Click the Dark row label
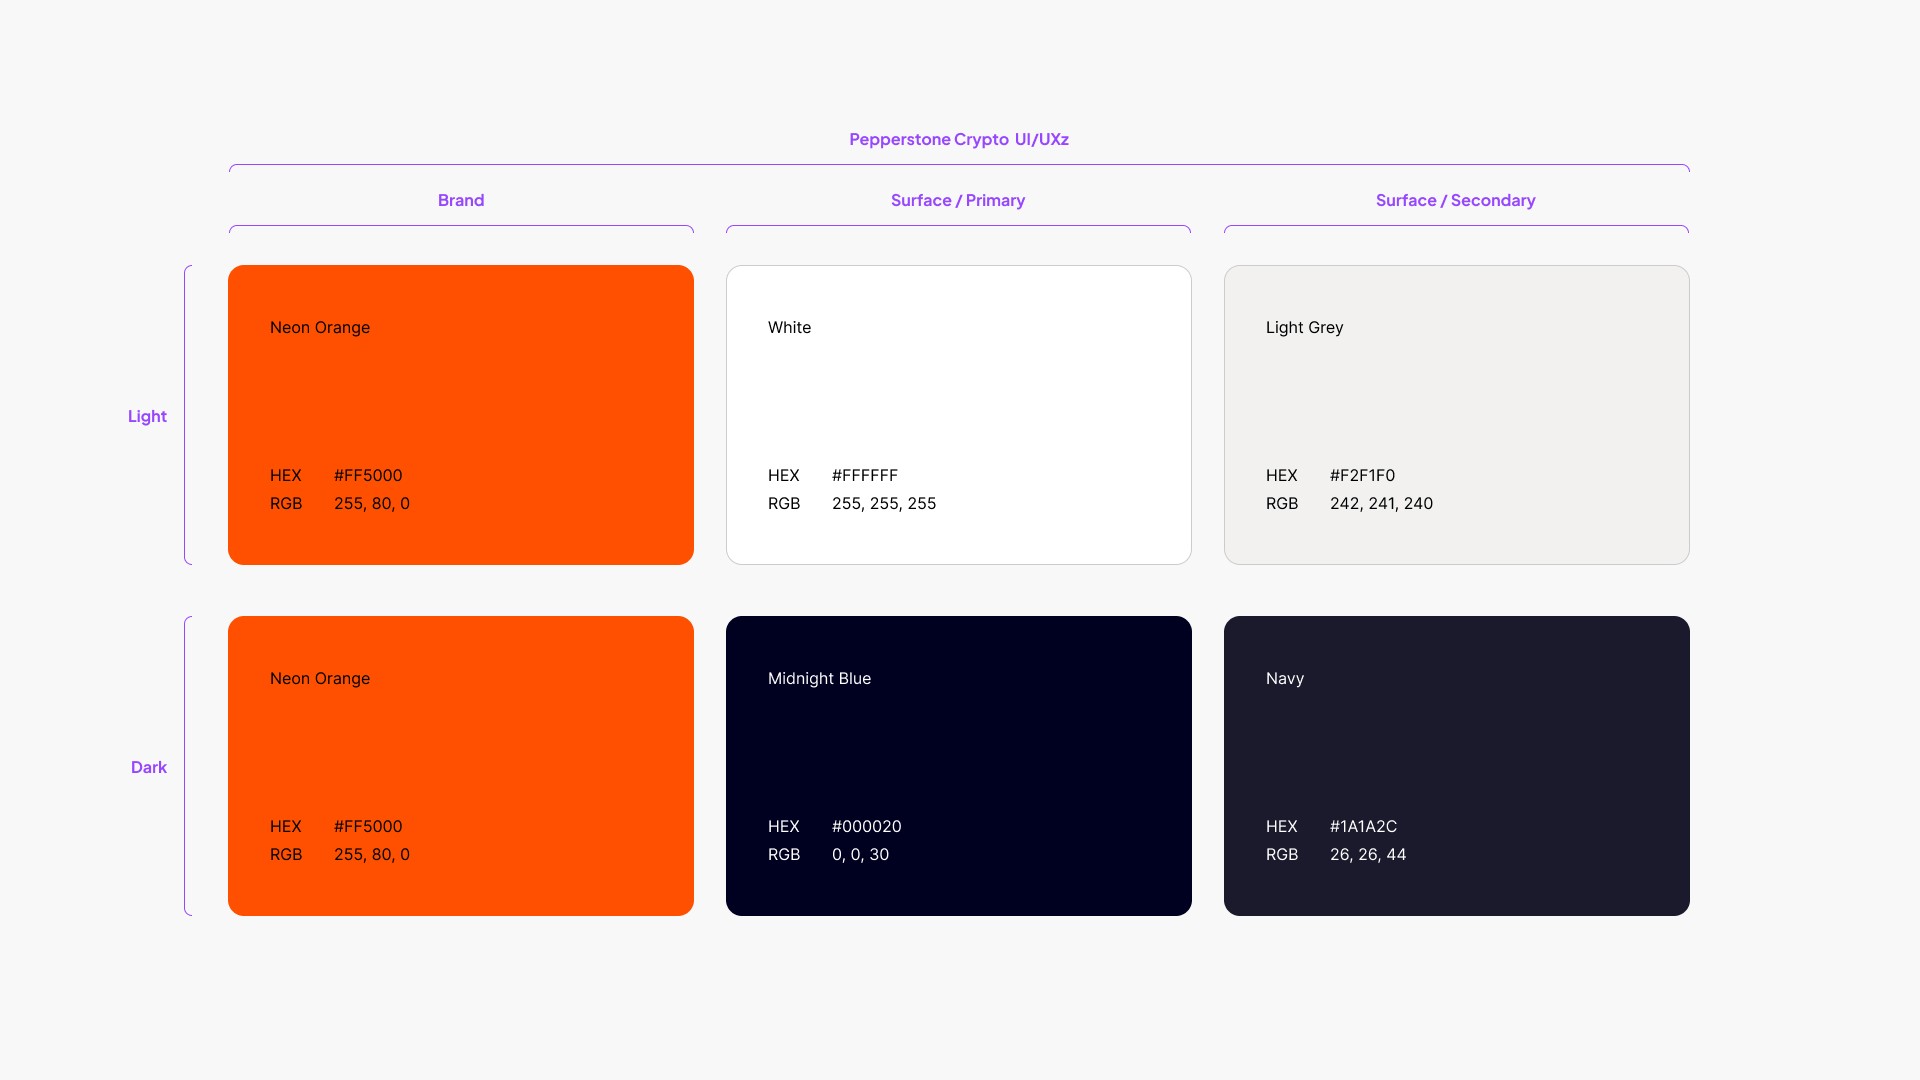Viewport: 1920px width, 1080px height. point(148,767)
